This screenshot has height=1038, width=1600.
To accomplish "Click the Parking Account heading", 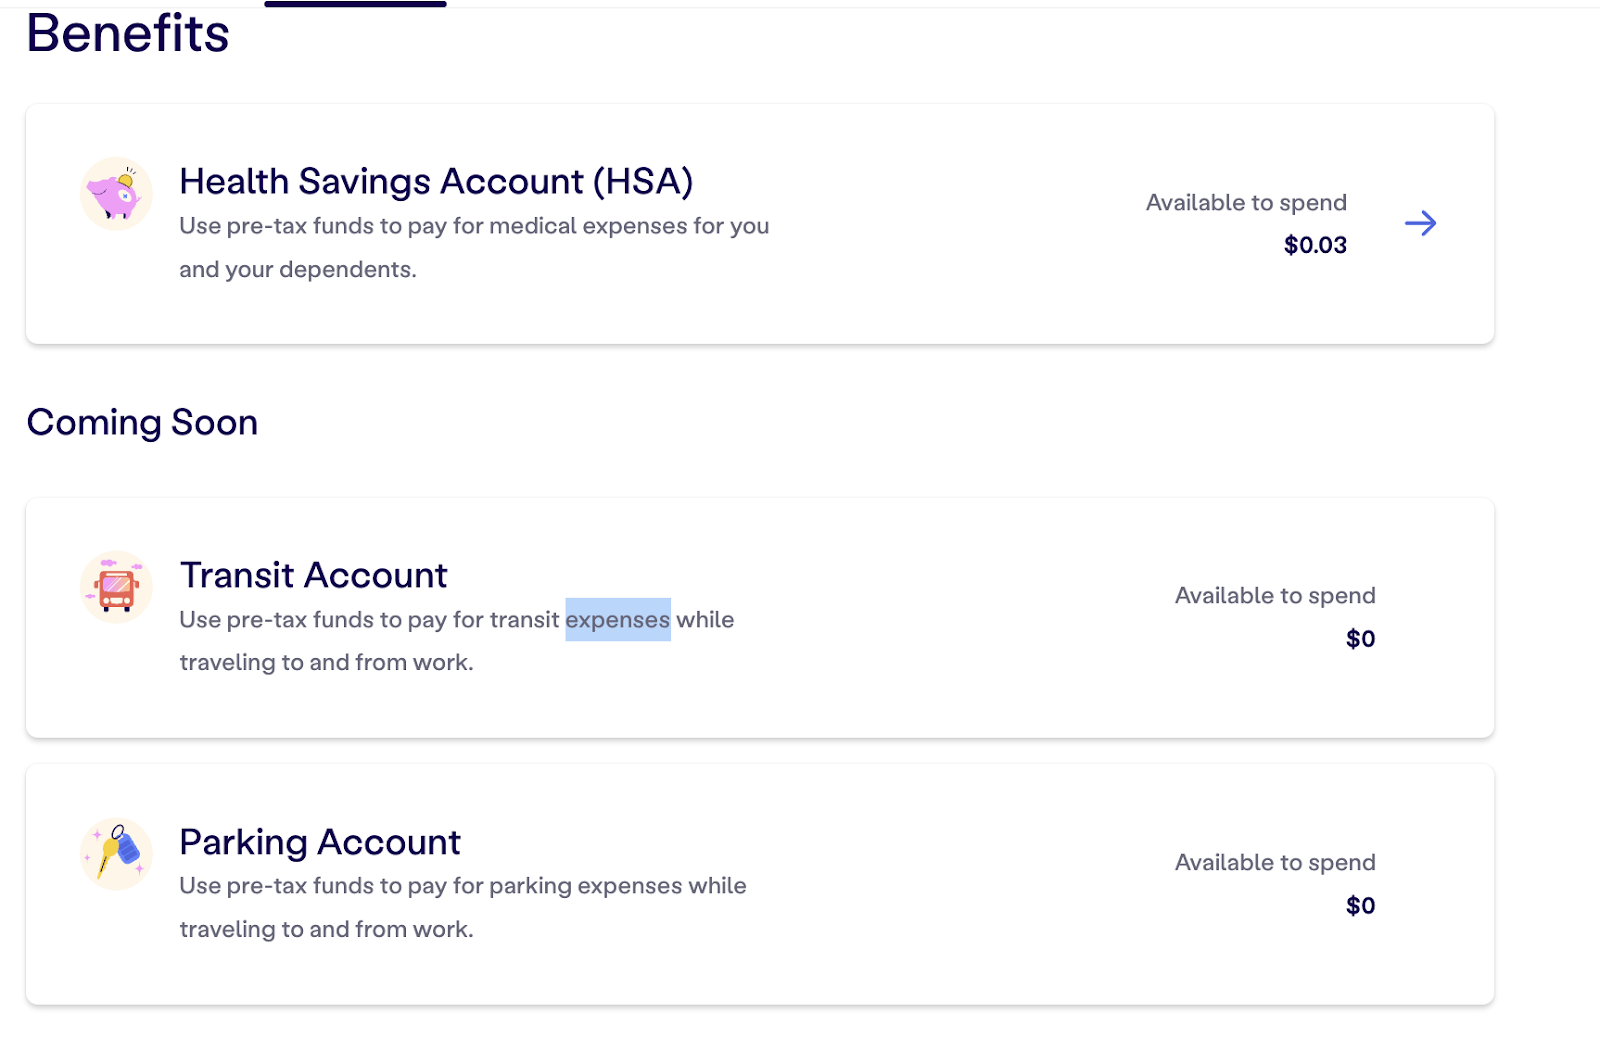I will tap(320, 843).
